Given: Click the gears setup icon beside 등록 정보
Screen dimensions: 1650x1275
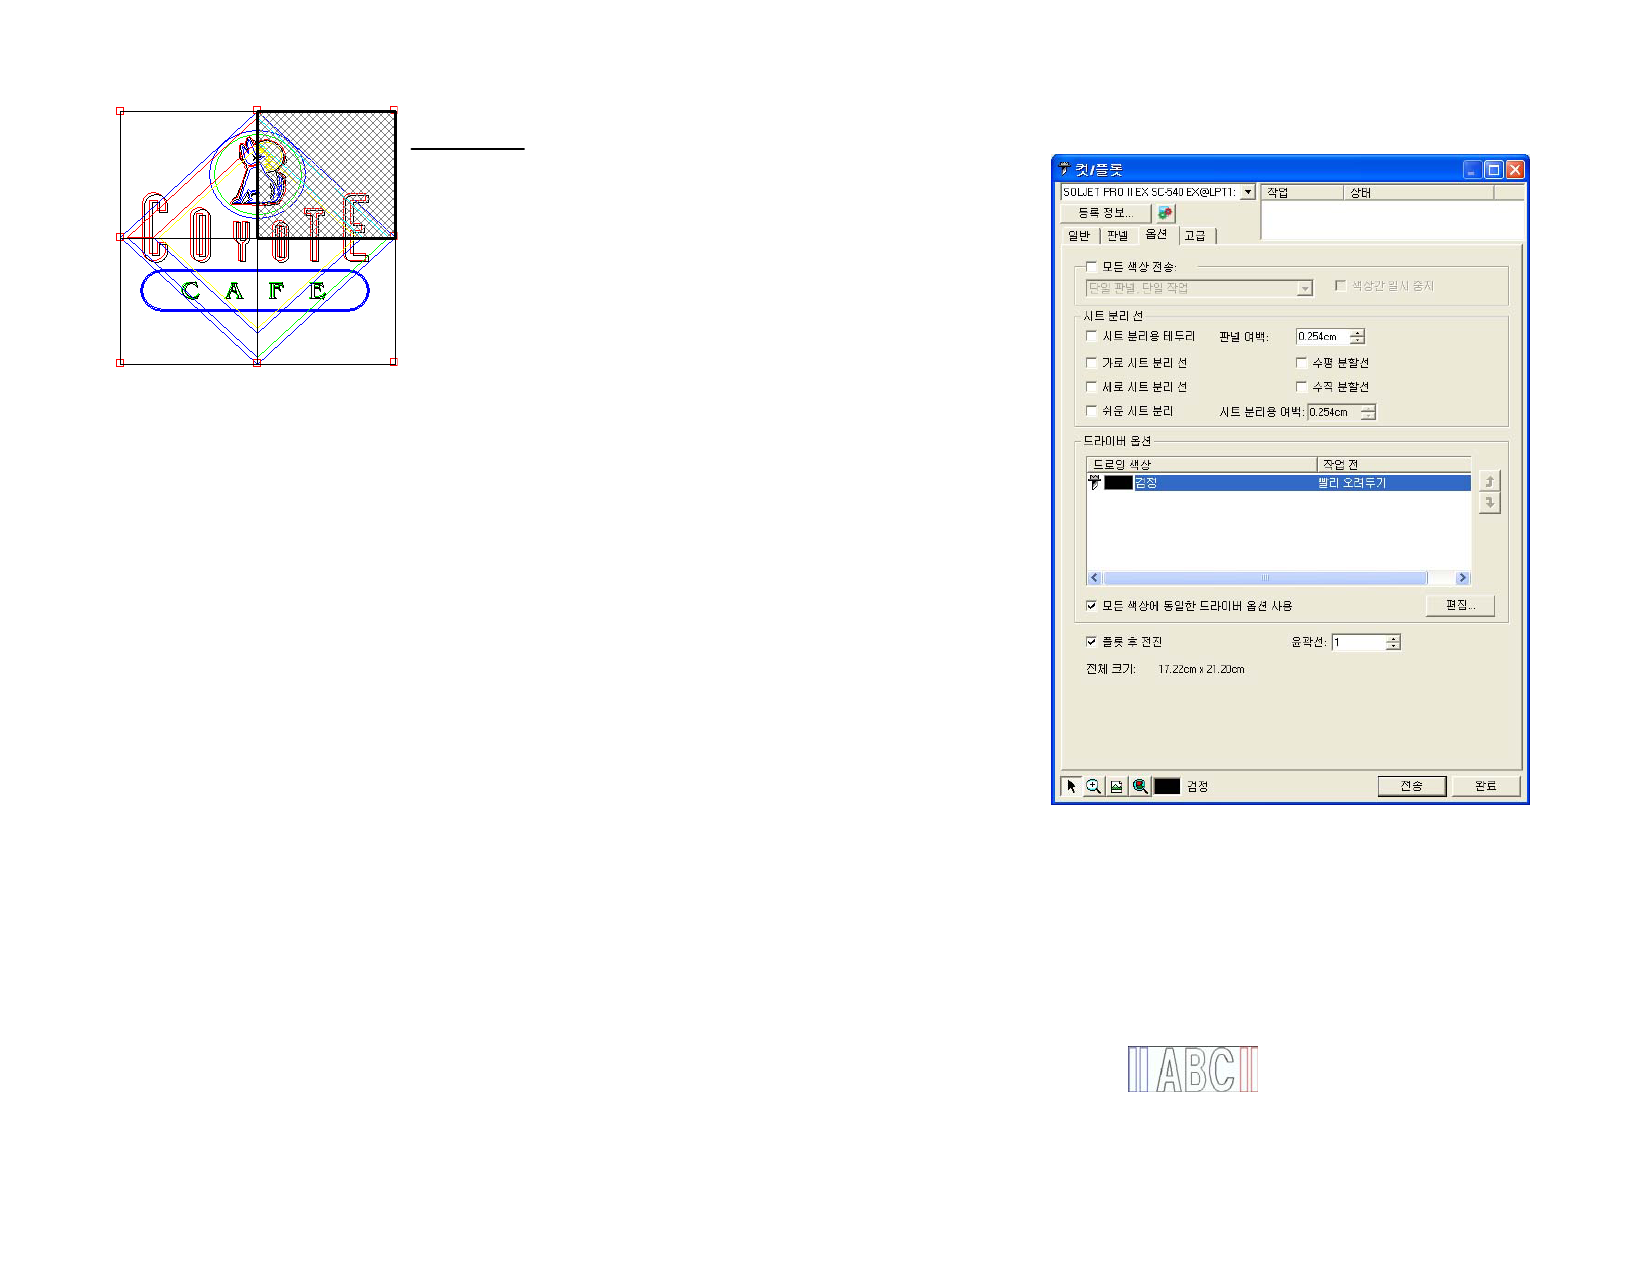Looking at the screenshot, I should (1165, 213).
